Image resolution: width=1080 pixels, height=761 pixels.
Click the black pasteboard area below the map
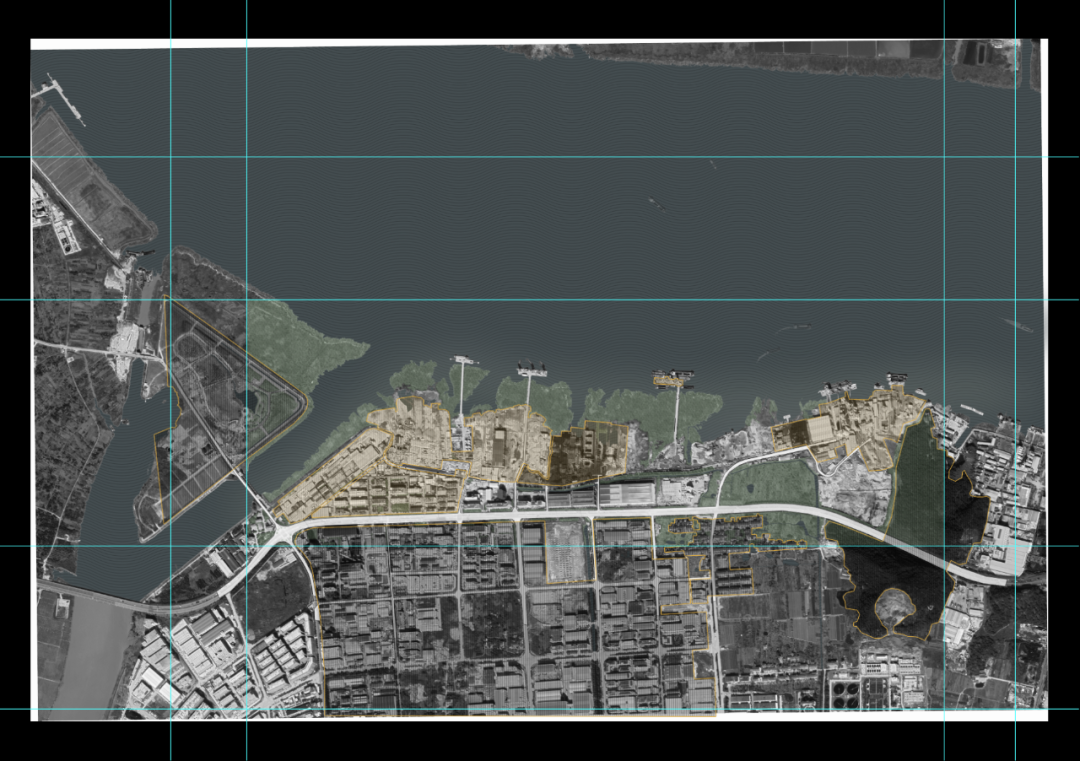click(540, 740)
